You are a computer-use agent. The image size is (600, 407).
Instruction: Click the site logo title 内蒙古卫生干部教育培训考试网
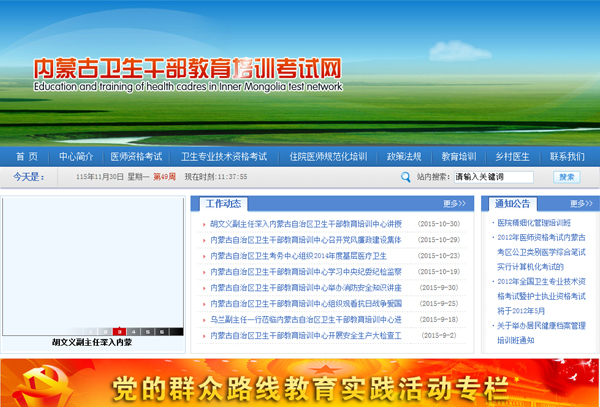click(x=188, y=68)
